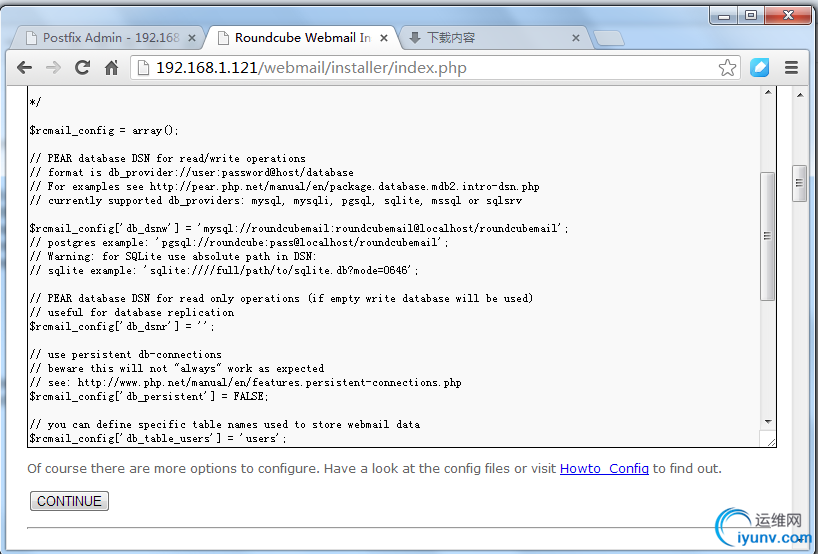
Task: Close the Postfix Admin tab
Action: (x=191, y=38)
